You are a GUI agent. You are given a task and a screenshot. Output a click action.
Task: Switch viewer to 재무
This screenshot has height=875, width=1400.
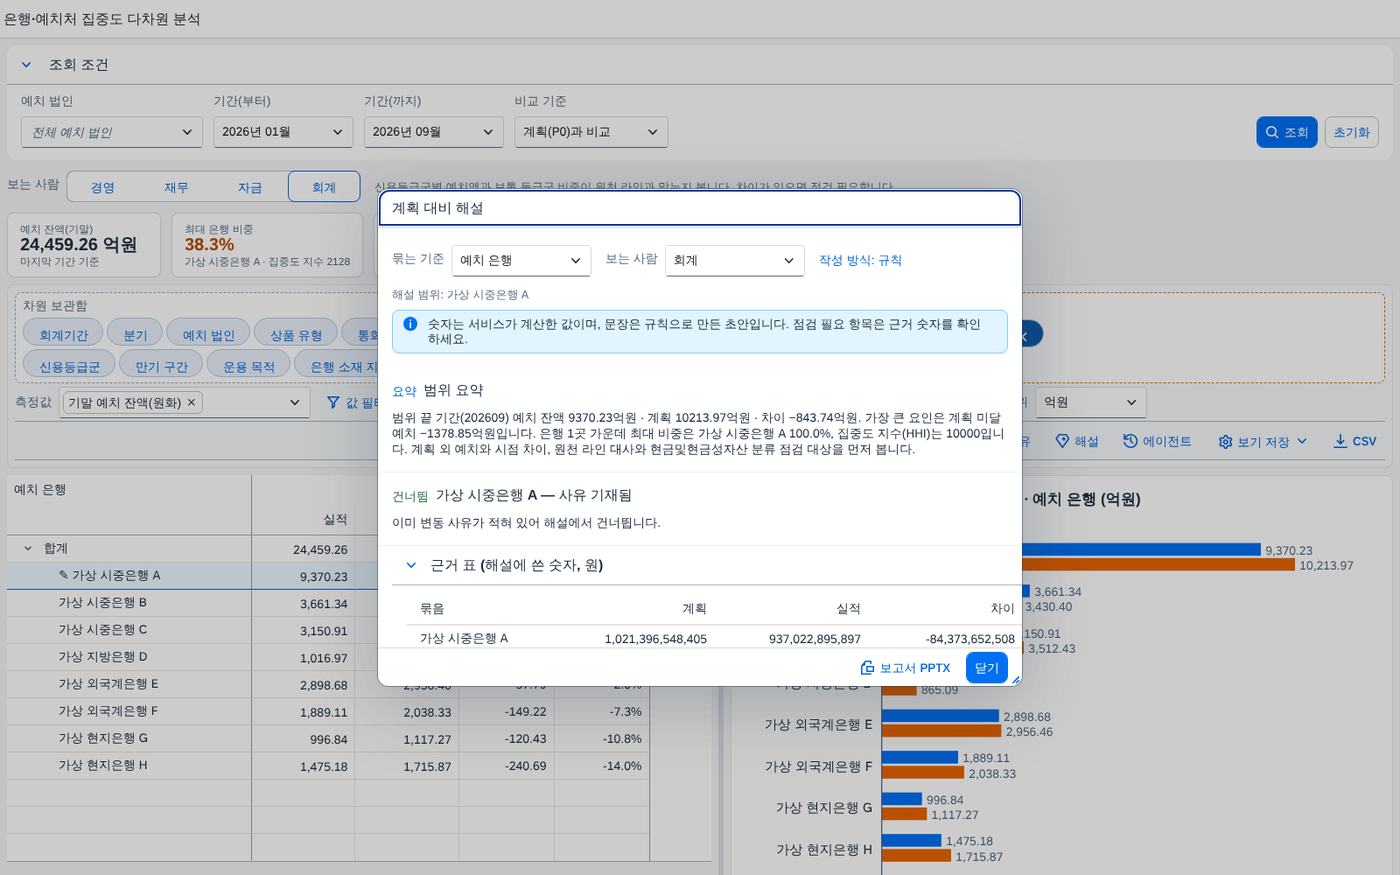177,187
